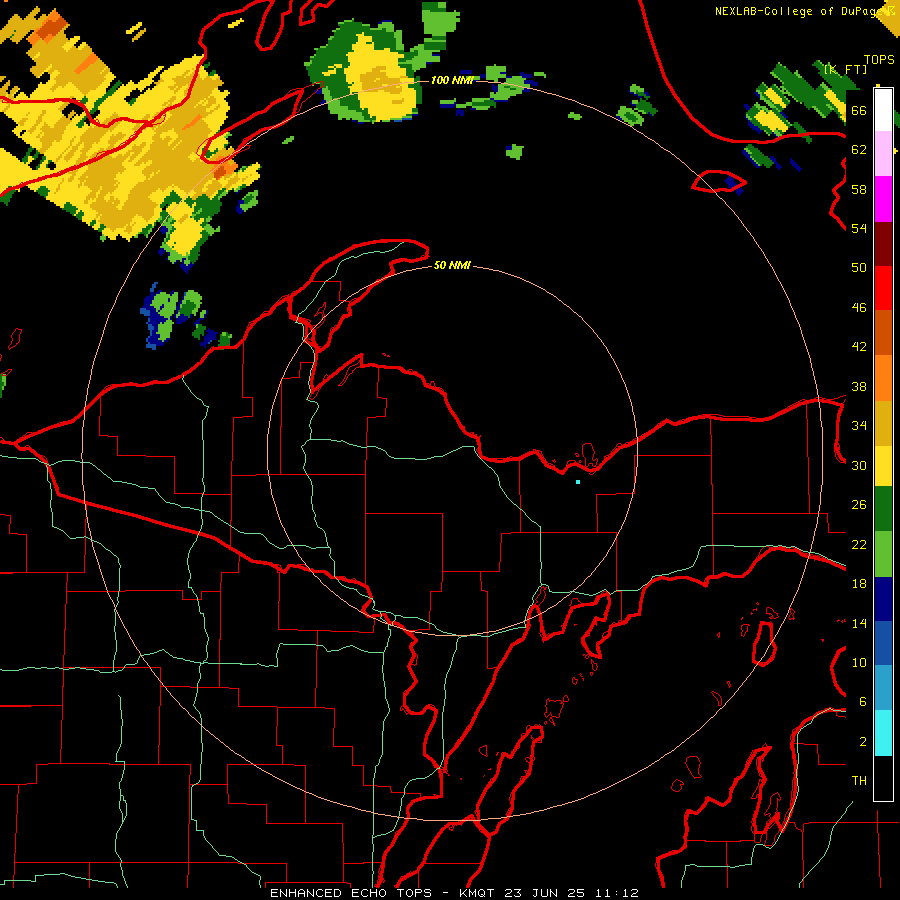Image resolution: width=900 pixels, height=900 pixels.
Task: Click the lone cyan echo pixel inside 50 NMI ring
Action: 578,482
